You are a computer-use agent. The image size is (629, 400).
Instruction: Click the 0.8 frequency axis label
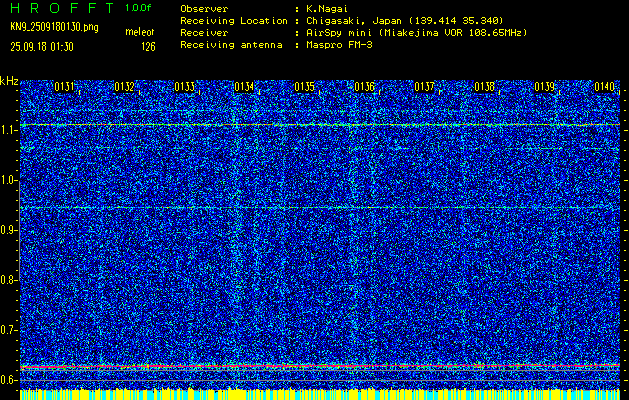click(8, 280)
